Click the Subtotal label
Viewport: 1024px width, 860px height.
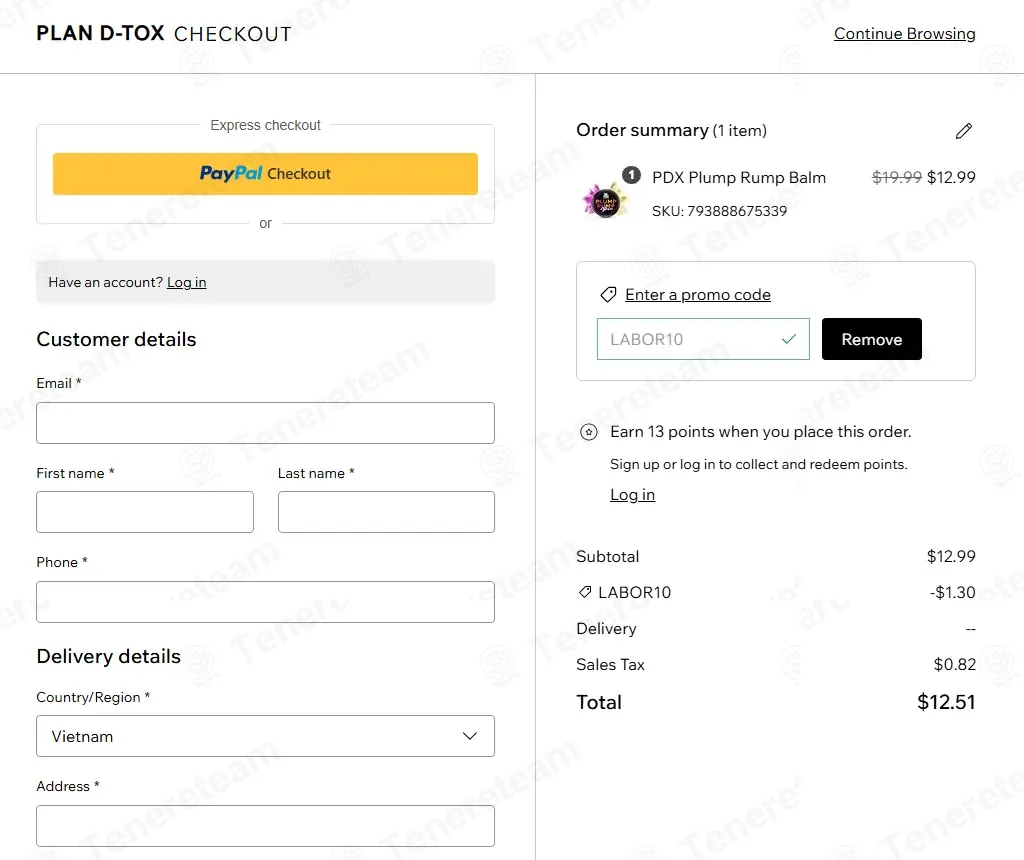click(x=607, y=556)
